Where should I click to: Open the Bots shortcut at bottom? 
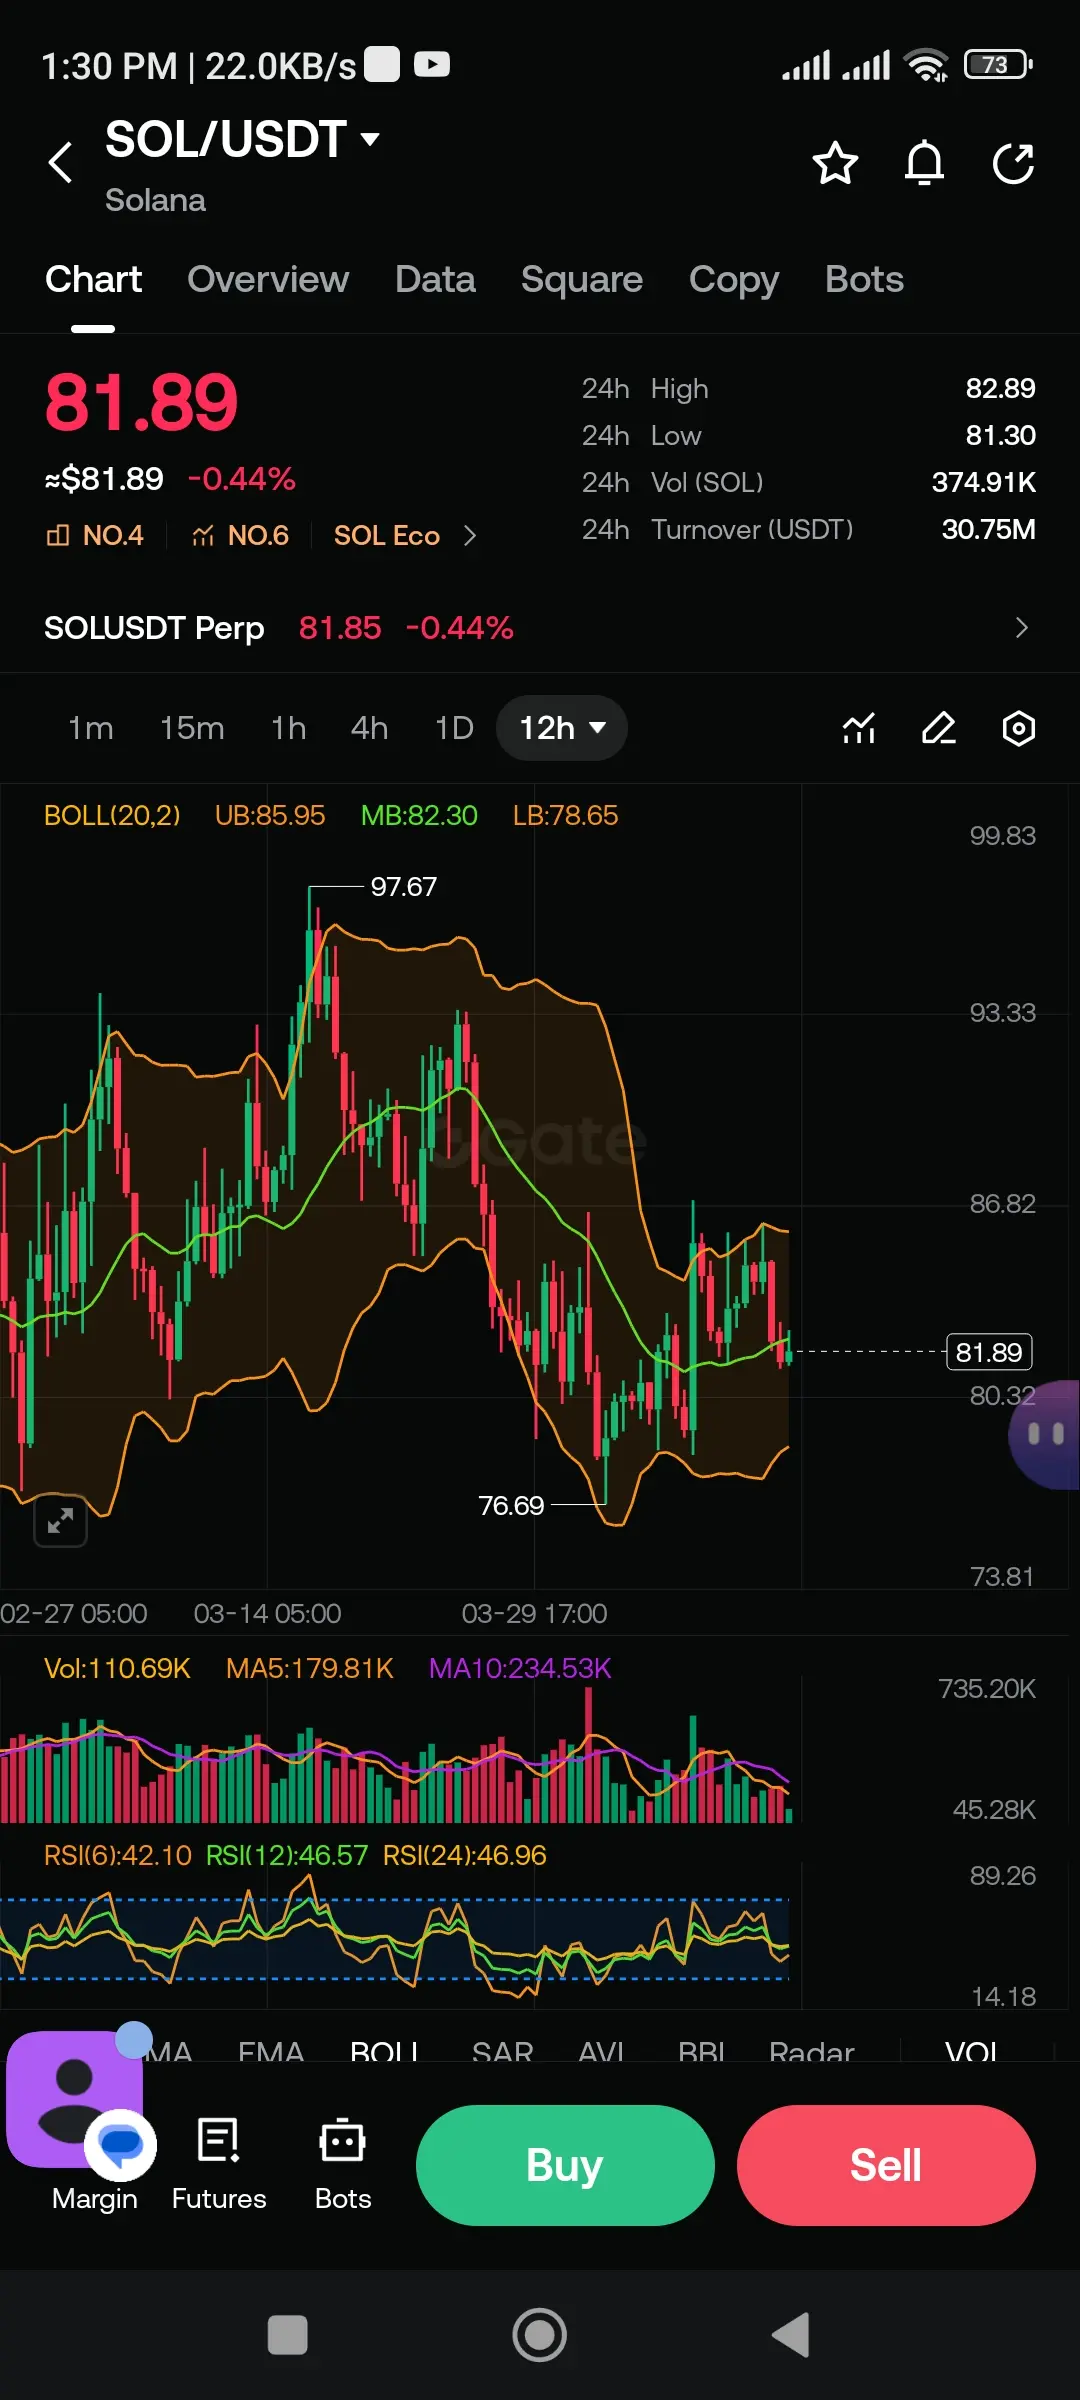(x=343, y=2165)
